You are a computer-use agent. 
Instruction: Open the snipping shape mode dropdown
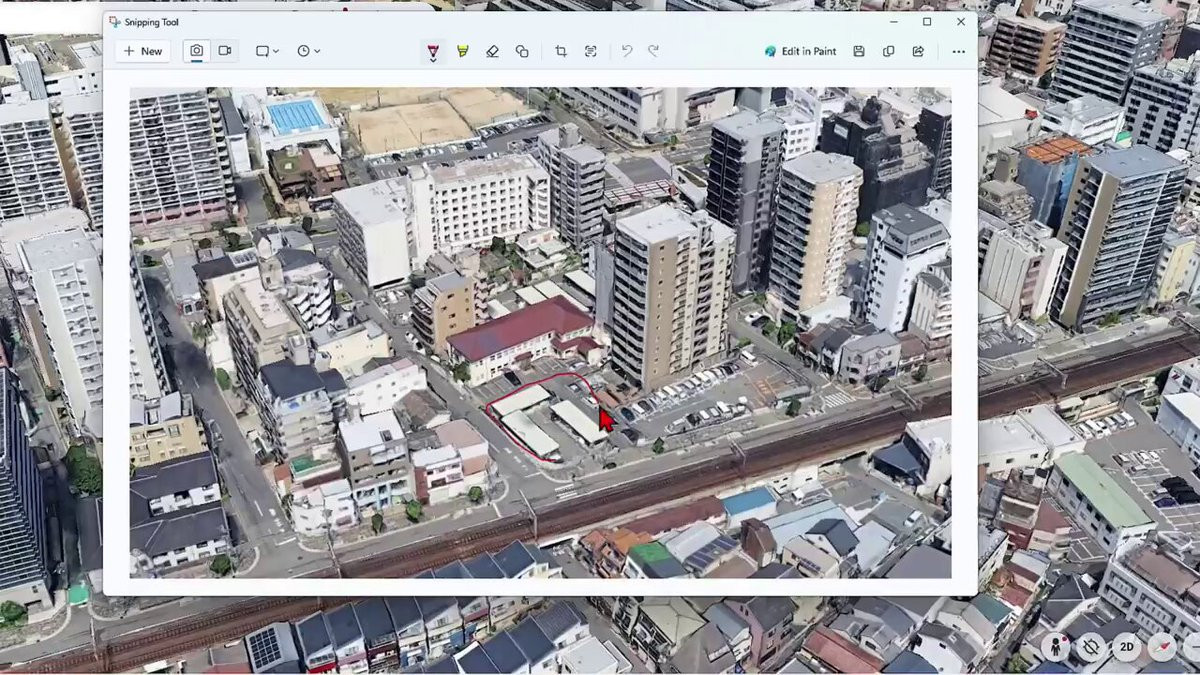point(267,51)
